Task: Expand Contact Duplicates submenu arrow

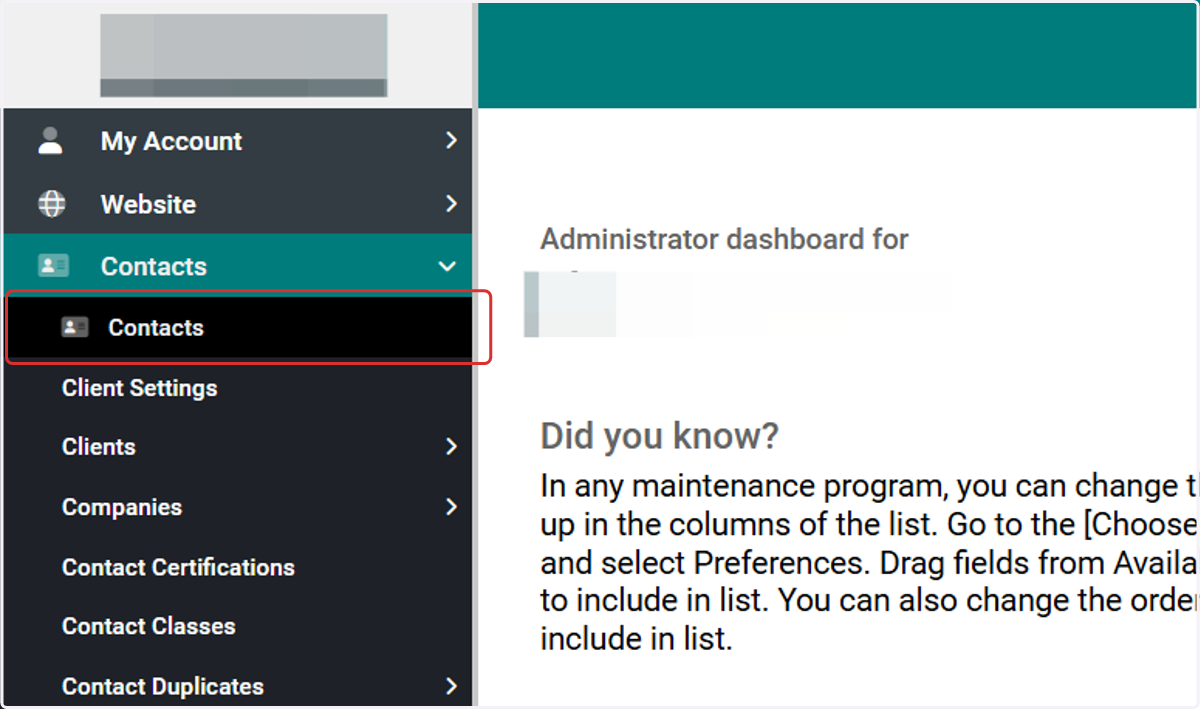Action: pos(451,687)
